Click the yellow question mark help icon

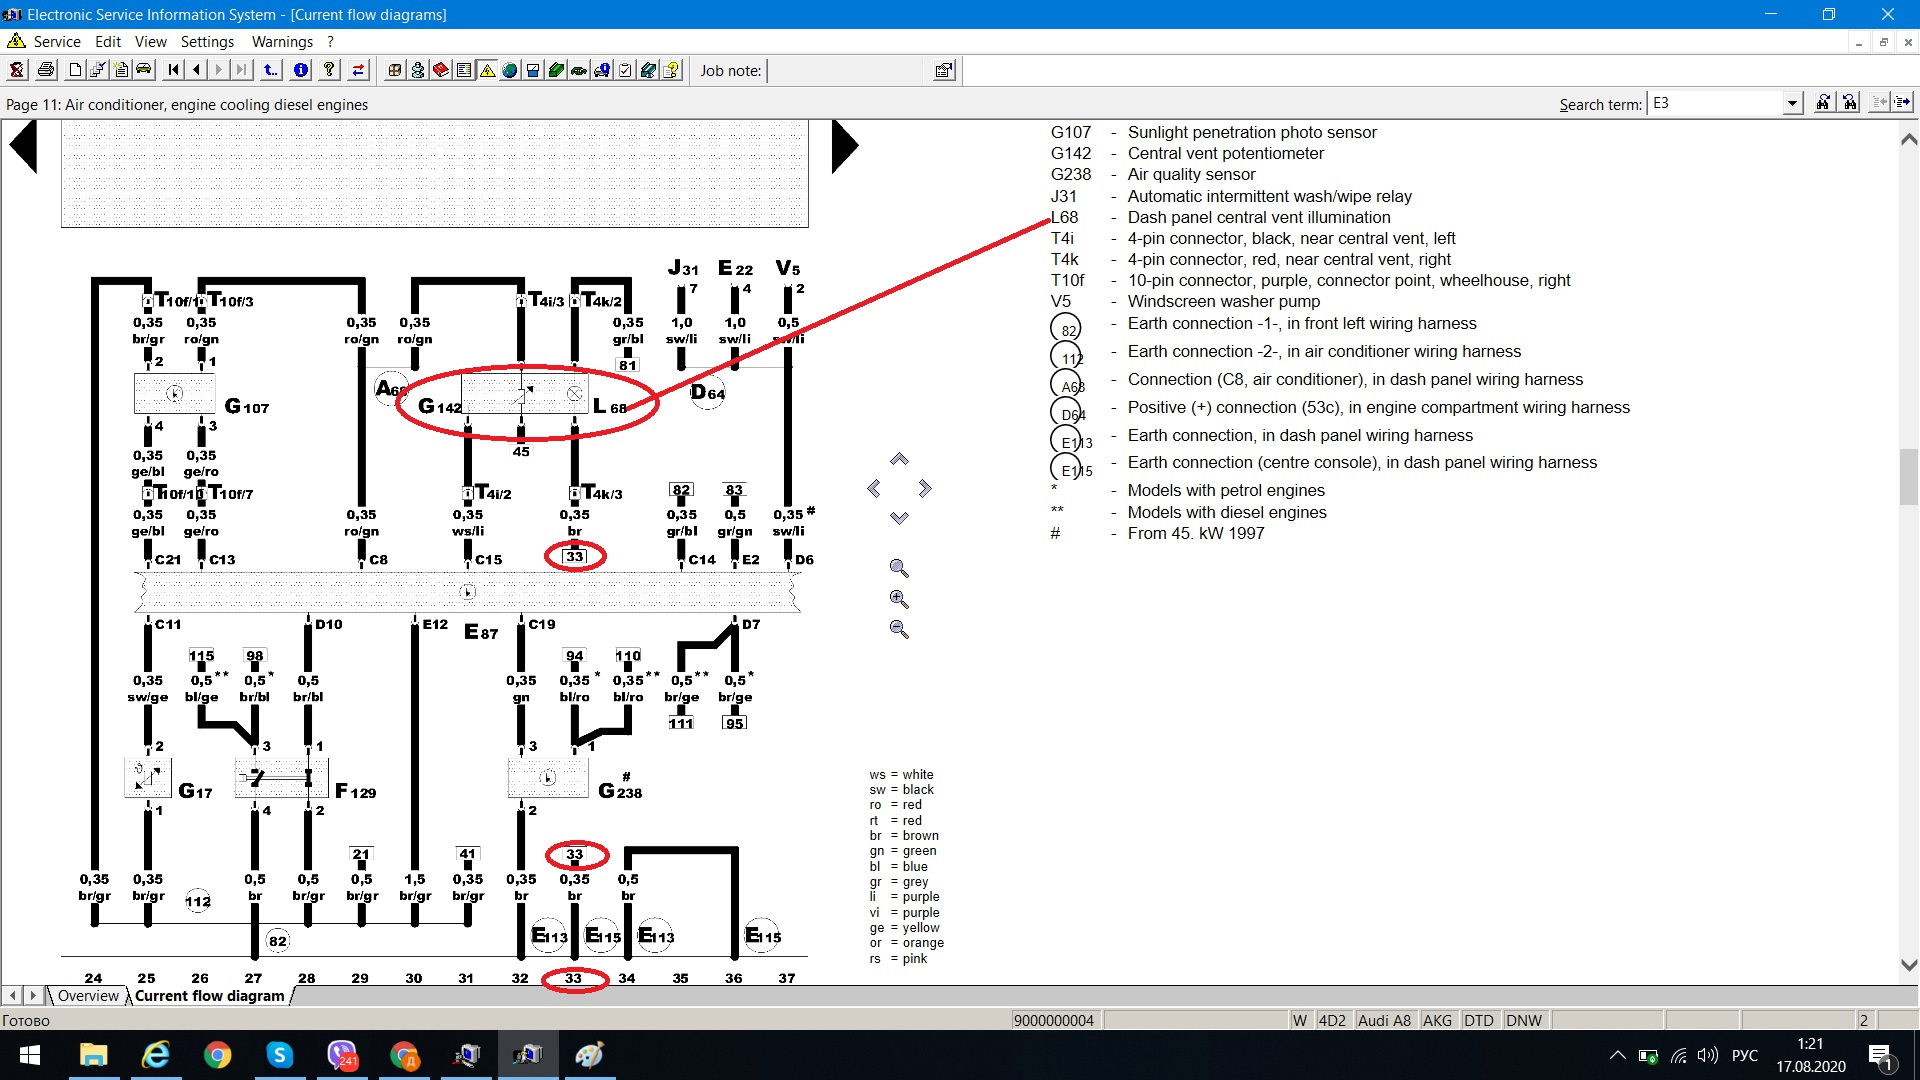click(328, 70)
